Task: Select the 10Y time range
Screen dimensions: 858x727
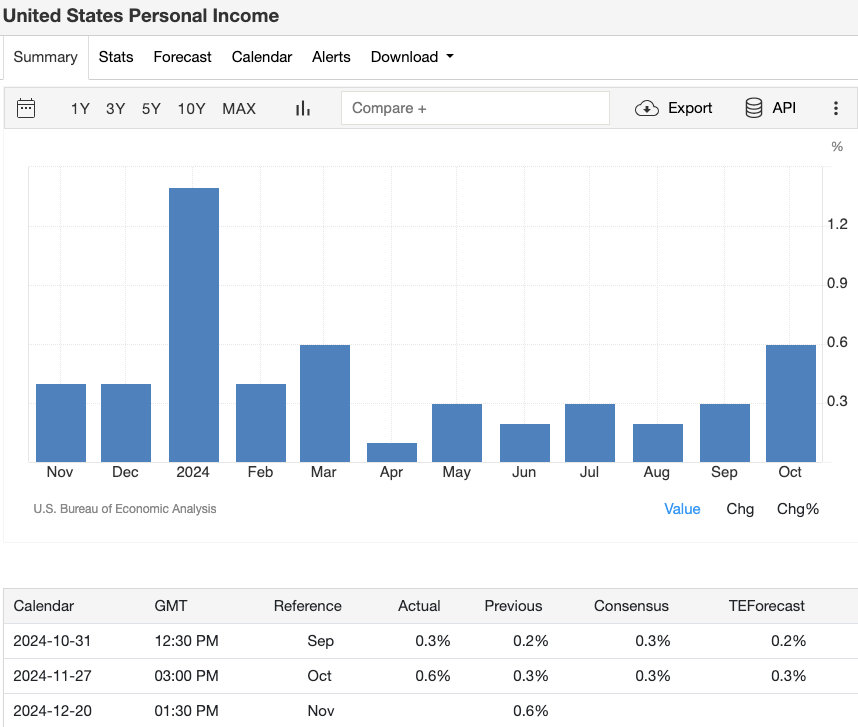Action: 191,109
